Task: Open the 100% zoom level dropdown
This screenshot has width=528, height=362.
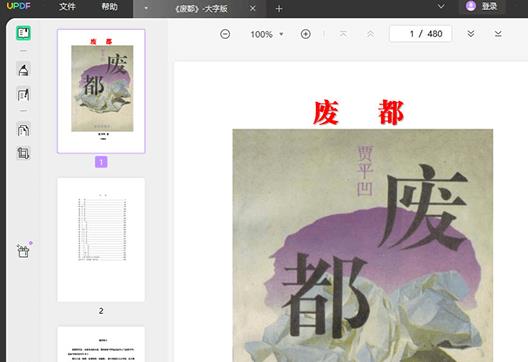Action: click(x=267, y=34)
